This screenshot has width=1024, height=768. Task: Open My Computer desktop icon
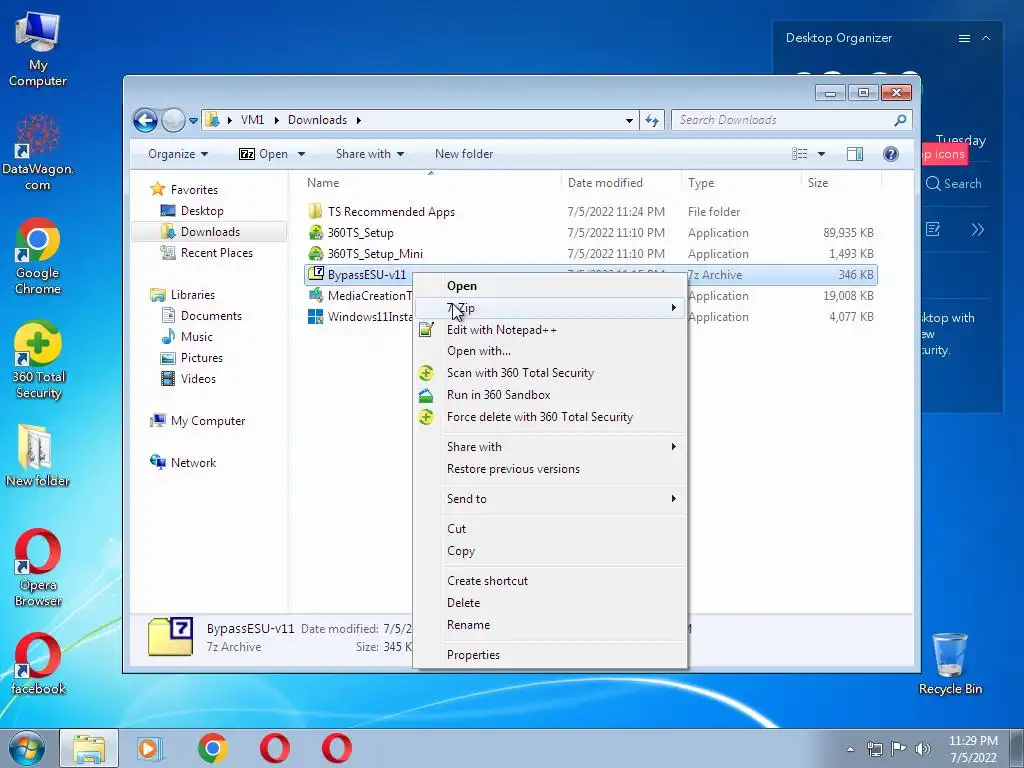click(37, 49)
